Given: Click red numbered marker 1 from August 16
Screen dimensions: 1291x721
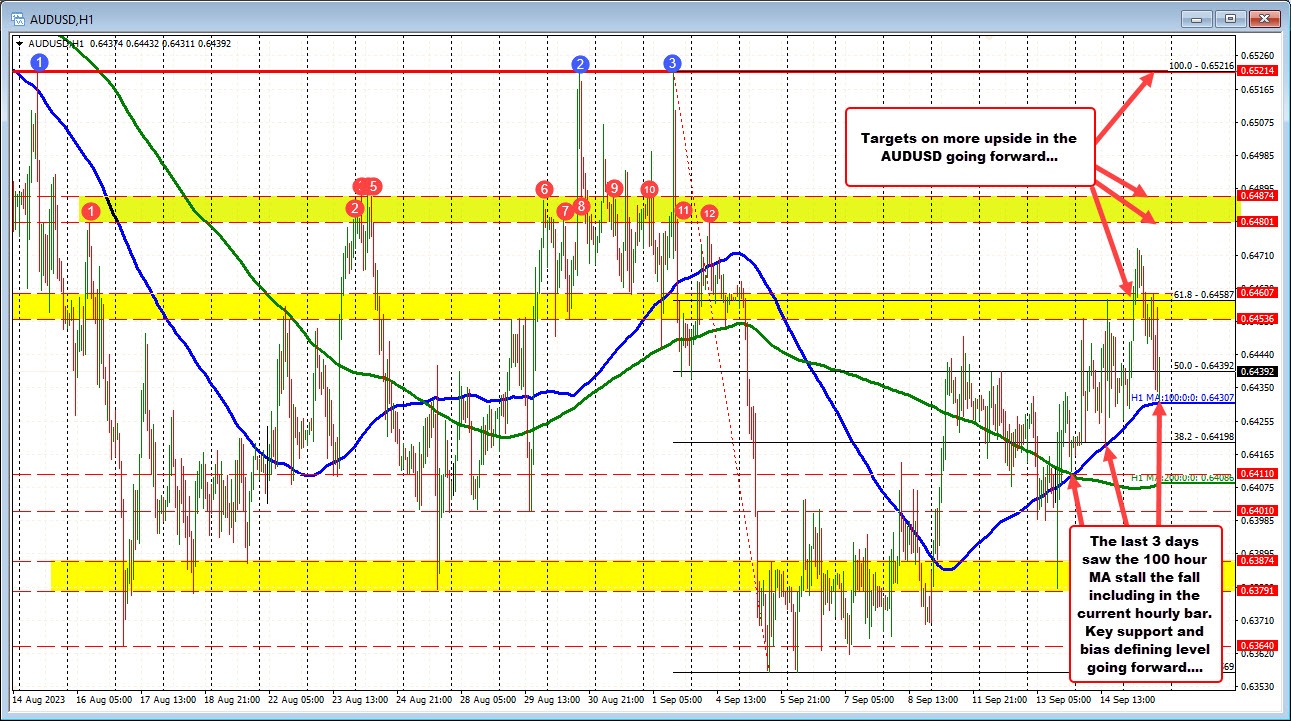Looking at the screenshot, I should point(91,210).
